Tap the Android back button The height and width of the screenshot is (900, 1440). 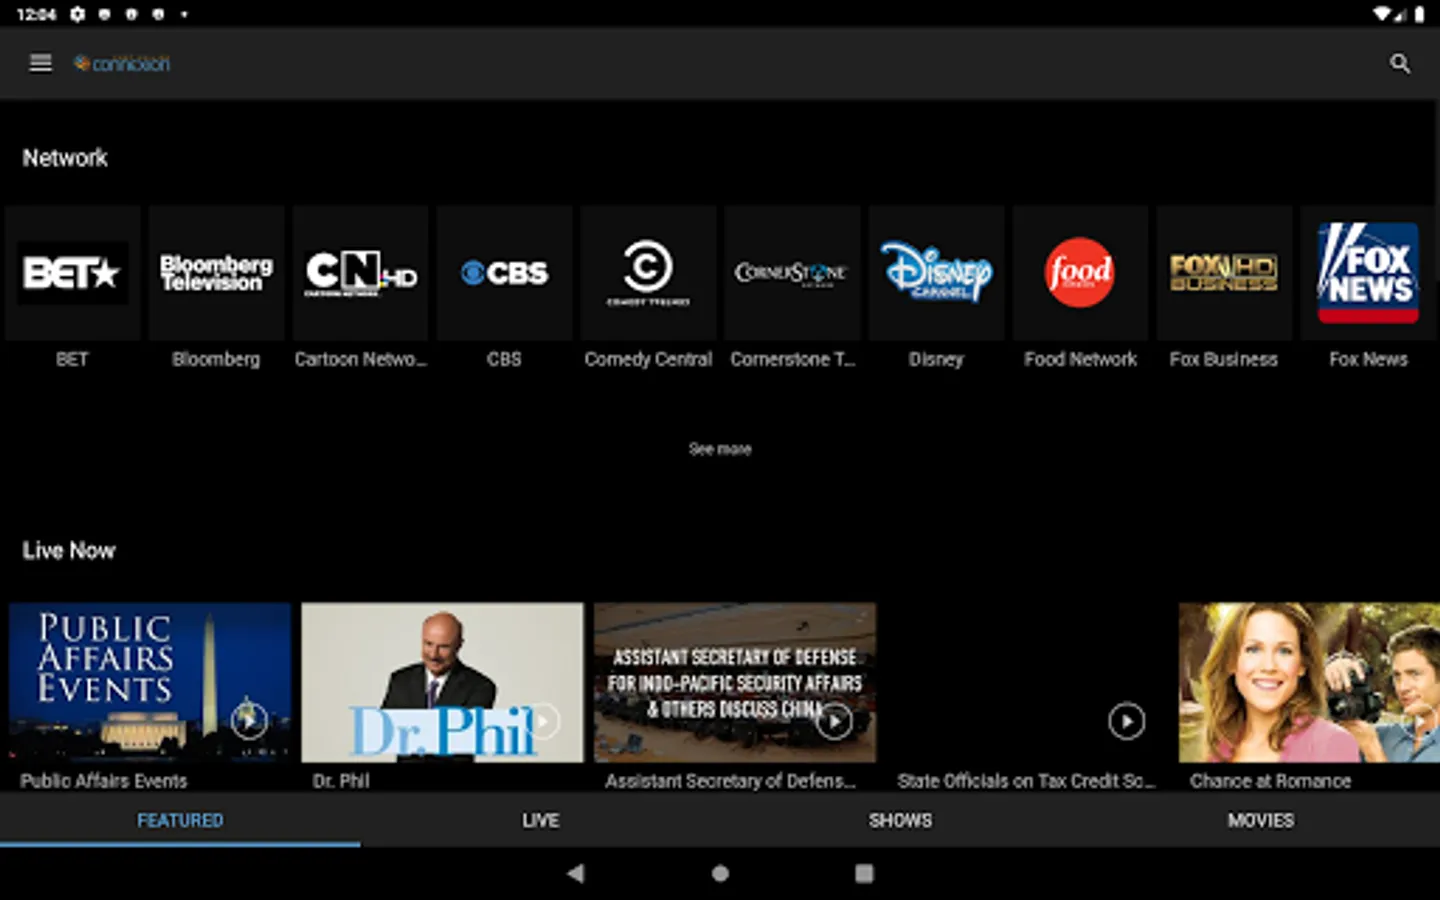575,873
